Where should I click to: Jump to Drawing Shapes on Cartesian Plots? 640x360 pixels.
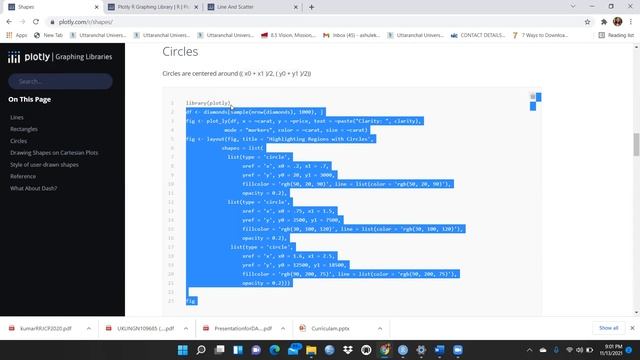[x=54, y=153]
